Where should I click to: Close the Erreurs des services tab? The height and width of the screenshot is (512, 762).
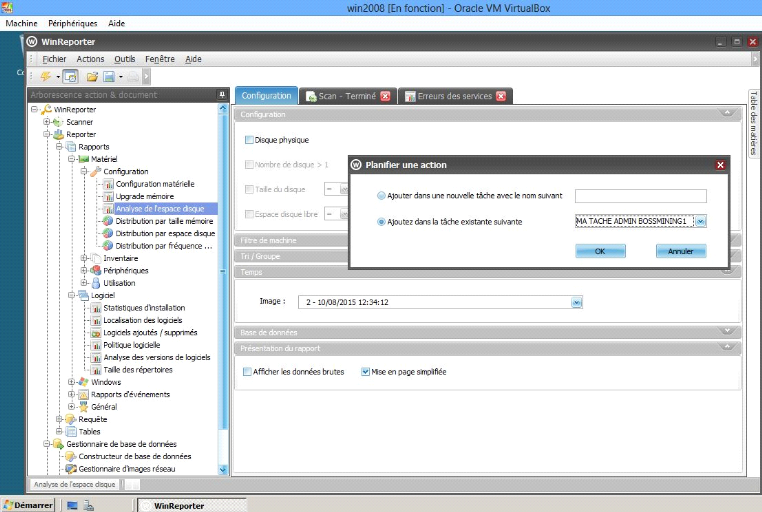[x=501, y=96]
